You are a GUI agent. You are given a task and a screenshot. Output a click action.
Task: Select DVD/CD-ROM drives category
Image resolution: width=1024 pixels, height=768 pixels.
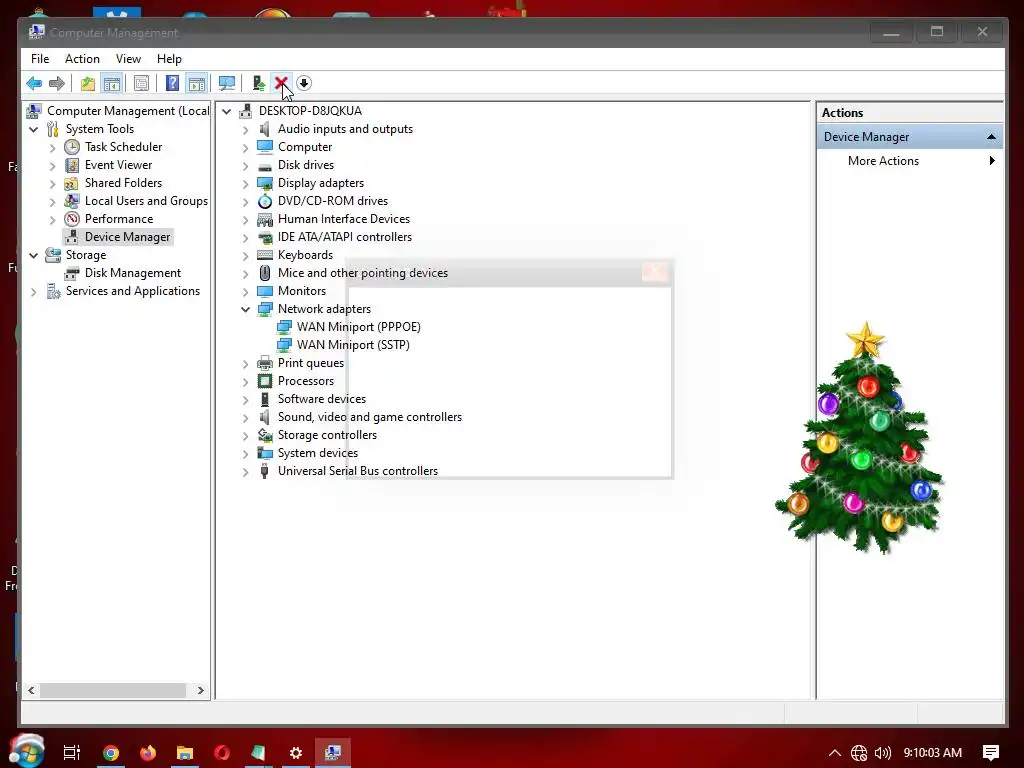(332, 201)
